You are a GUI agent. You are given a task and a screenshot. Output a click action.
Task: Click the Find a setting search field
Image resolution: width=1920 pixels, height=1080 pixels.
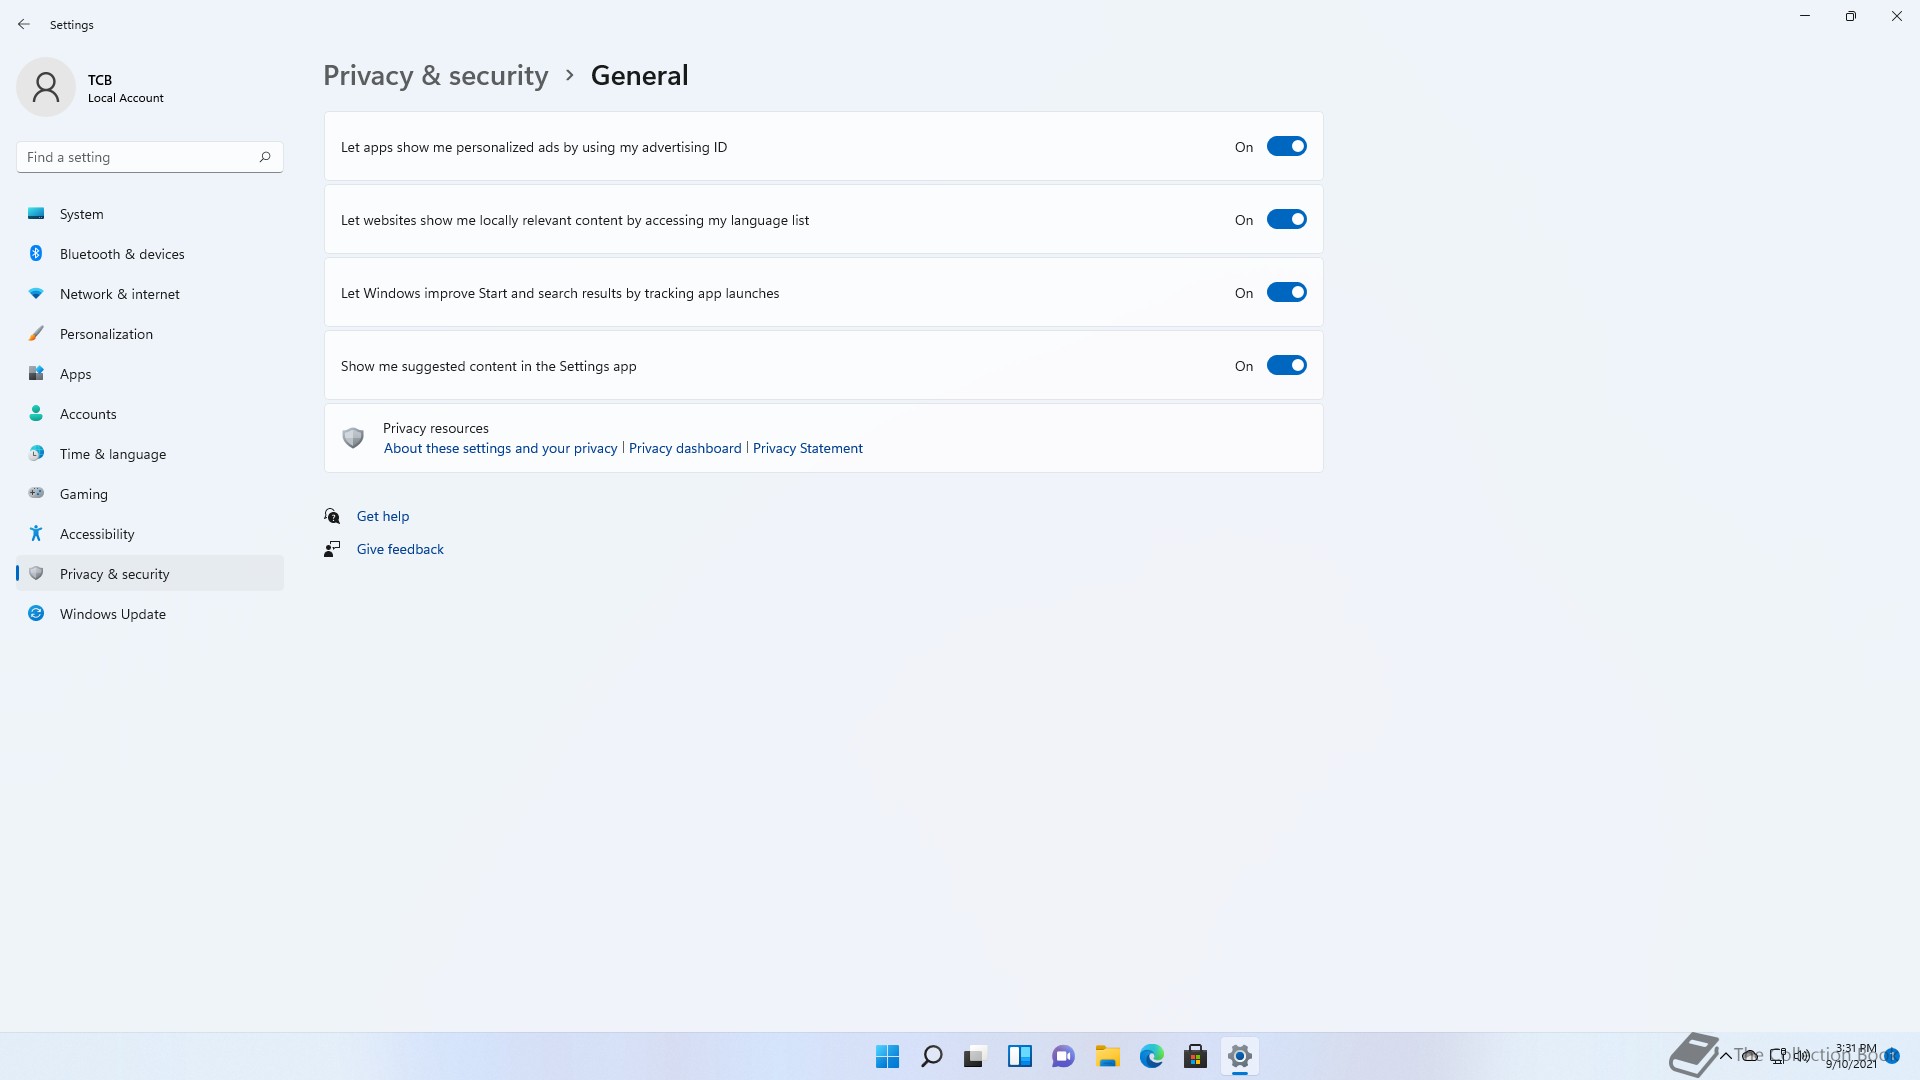click(x=150, y=157)
